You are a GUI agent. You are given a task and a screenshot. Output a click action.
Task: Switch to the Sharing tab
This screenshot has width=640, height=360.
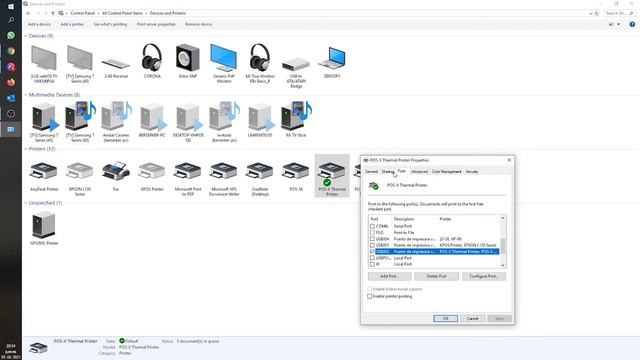387,172
